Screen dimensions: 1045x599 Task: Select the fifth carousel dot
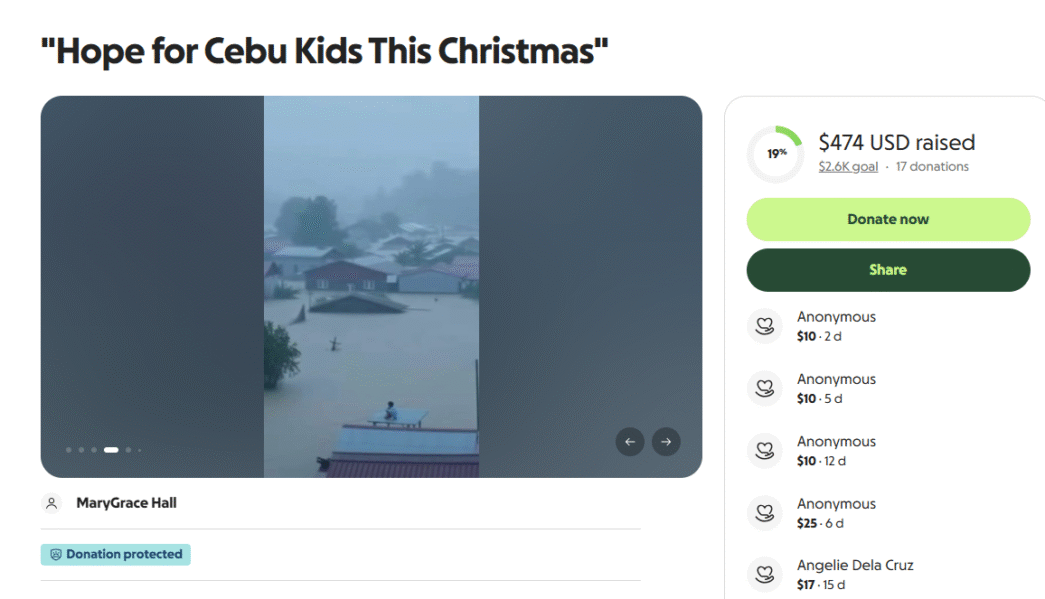click(x=128, y=450)
